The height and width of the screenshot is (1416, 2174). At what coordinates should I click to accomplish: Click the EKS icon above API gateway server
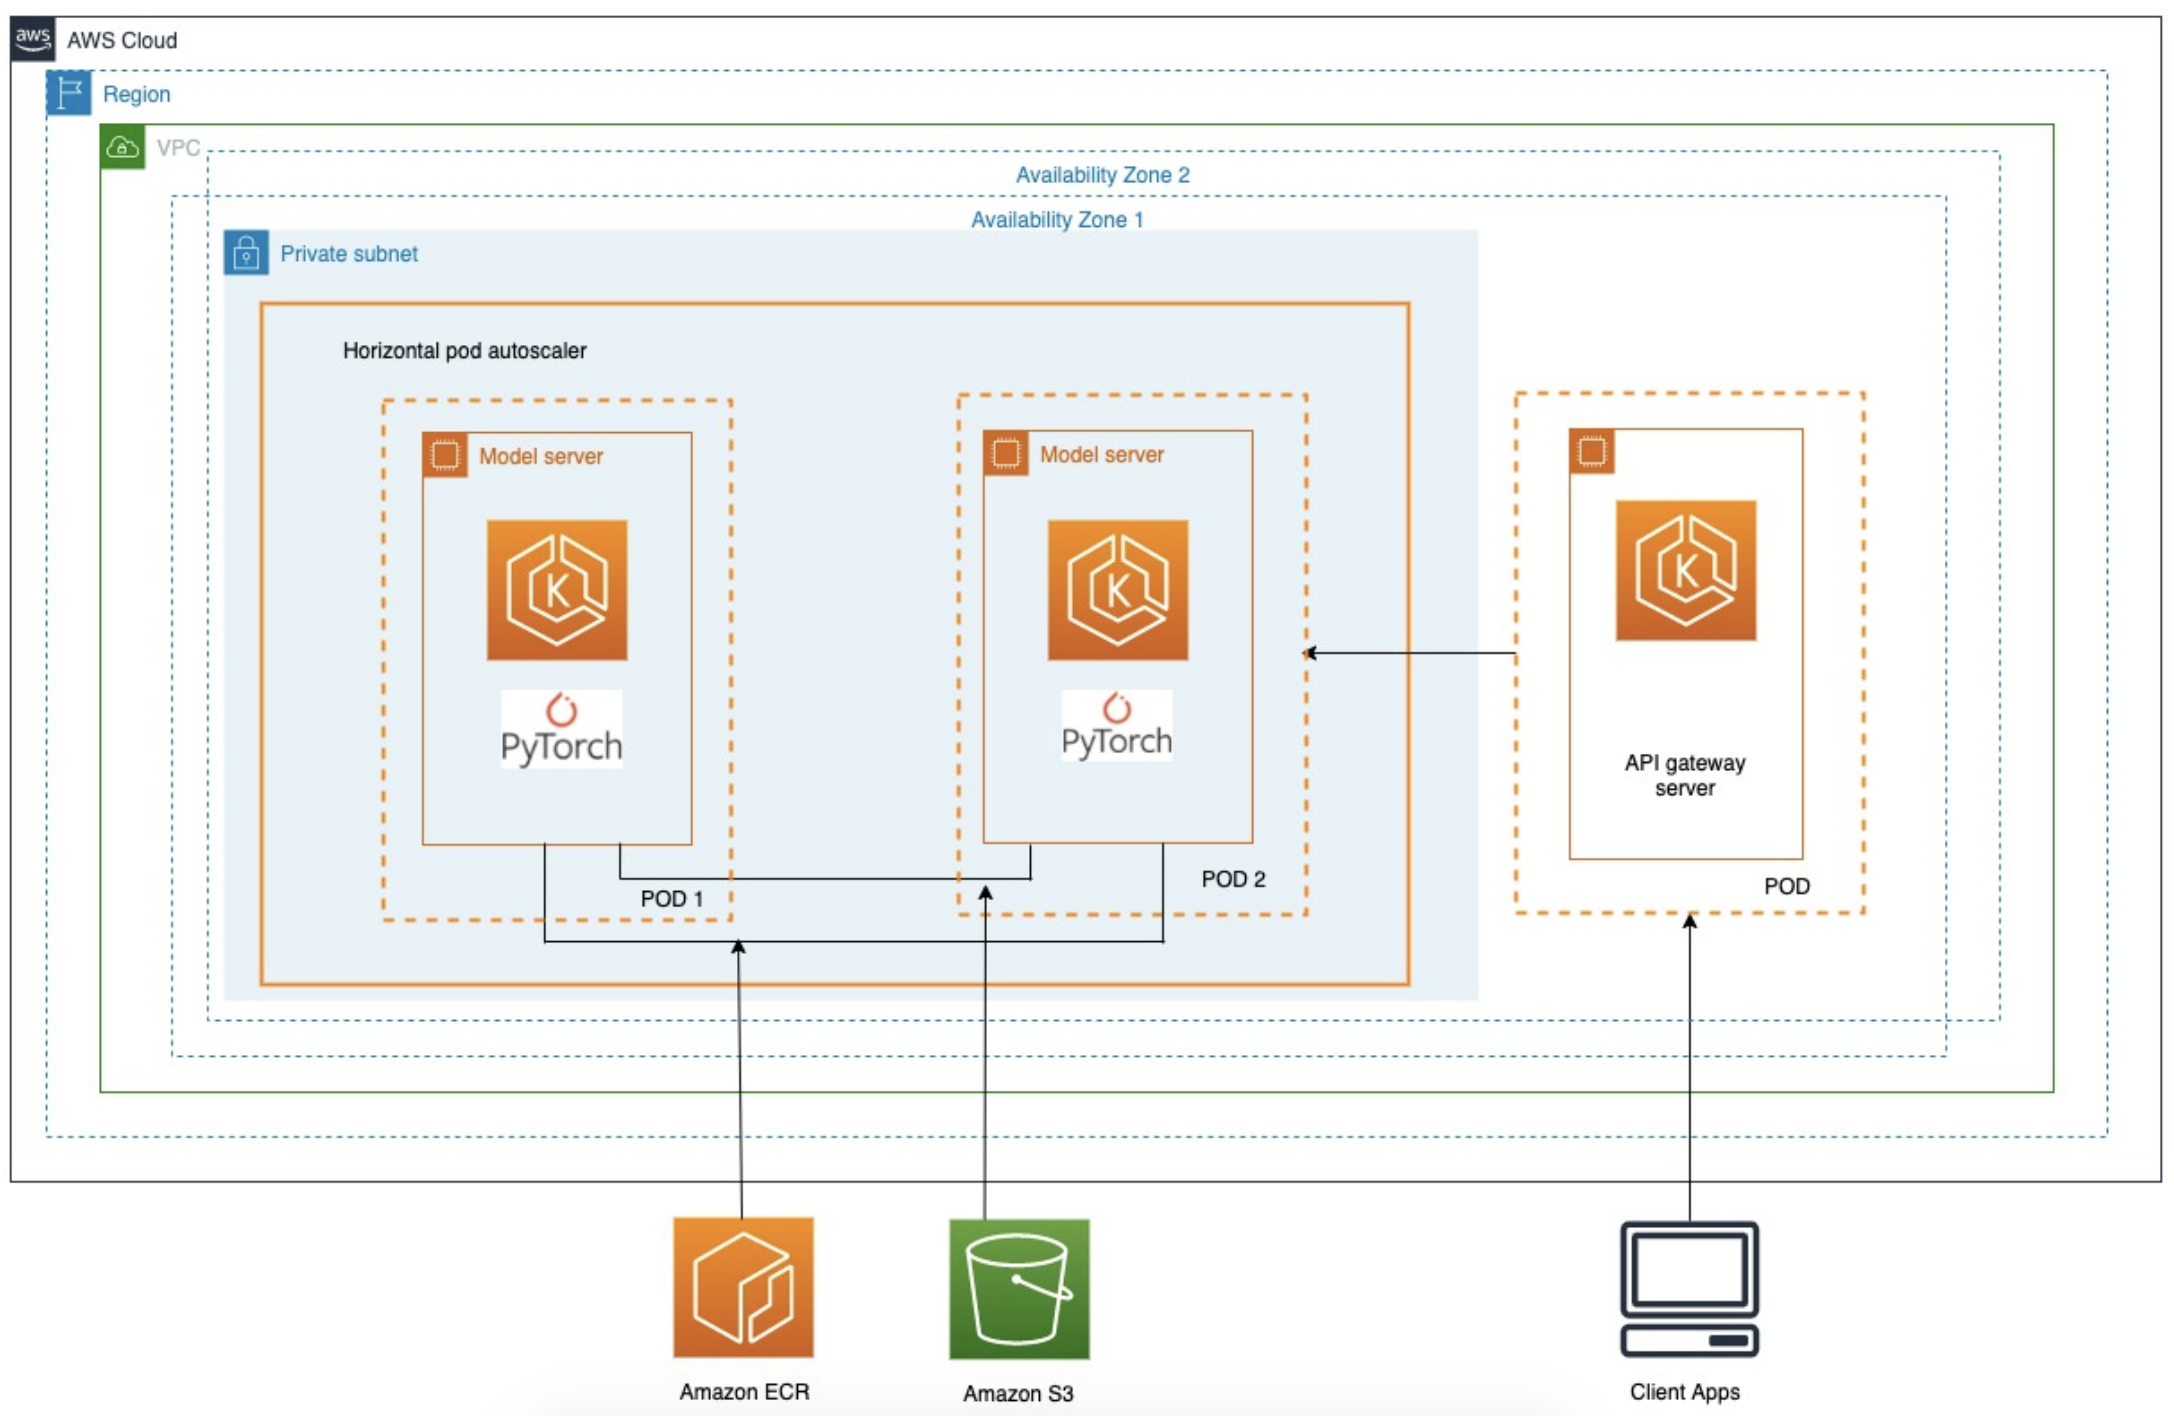click(x=1685, y=570)
